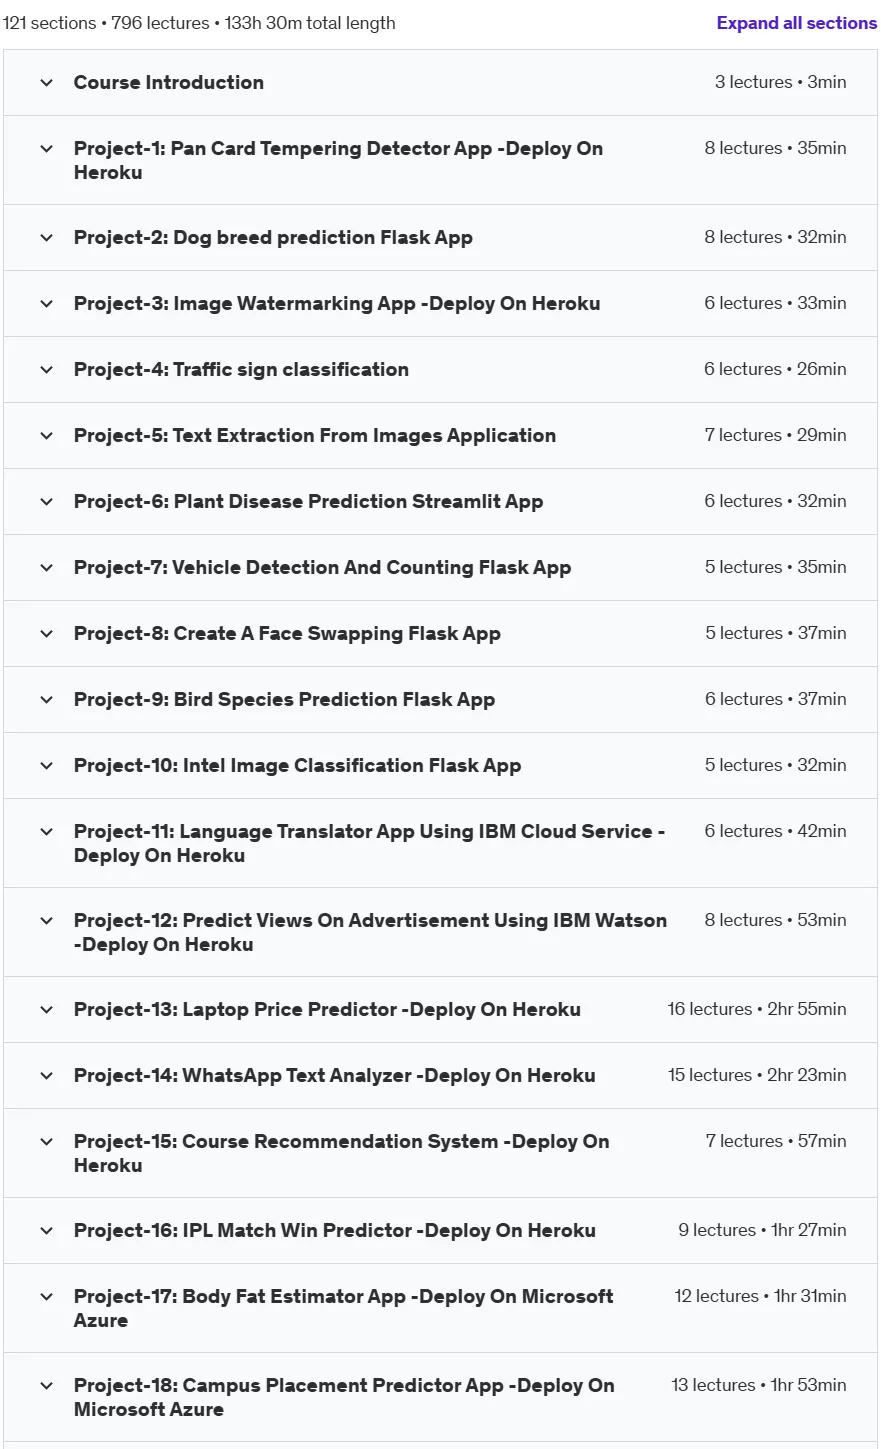The image size is (881, 1449).
Task: Select the Project-9 Bird Species Prediction title
Action: (x=284, y=700)
